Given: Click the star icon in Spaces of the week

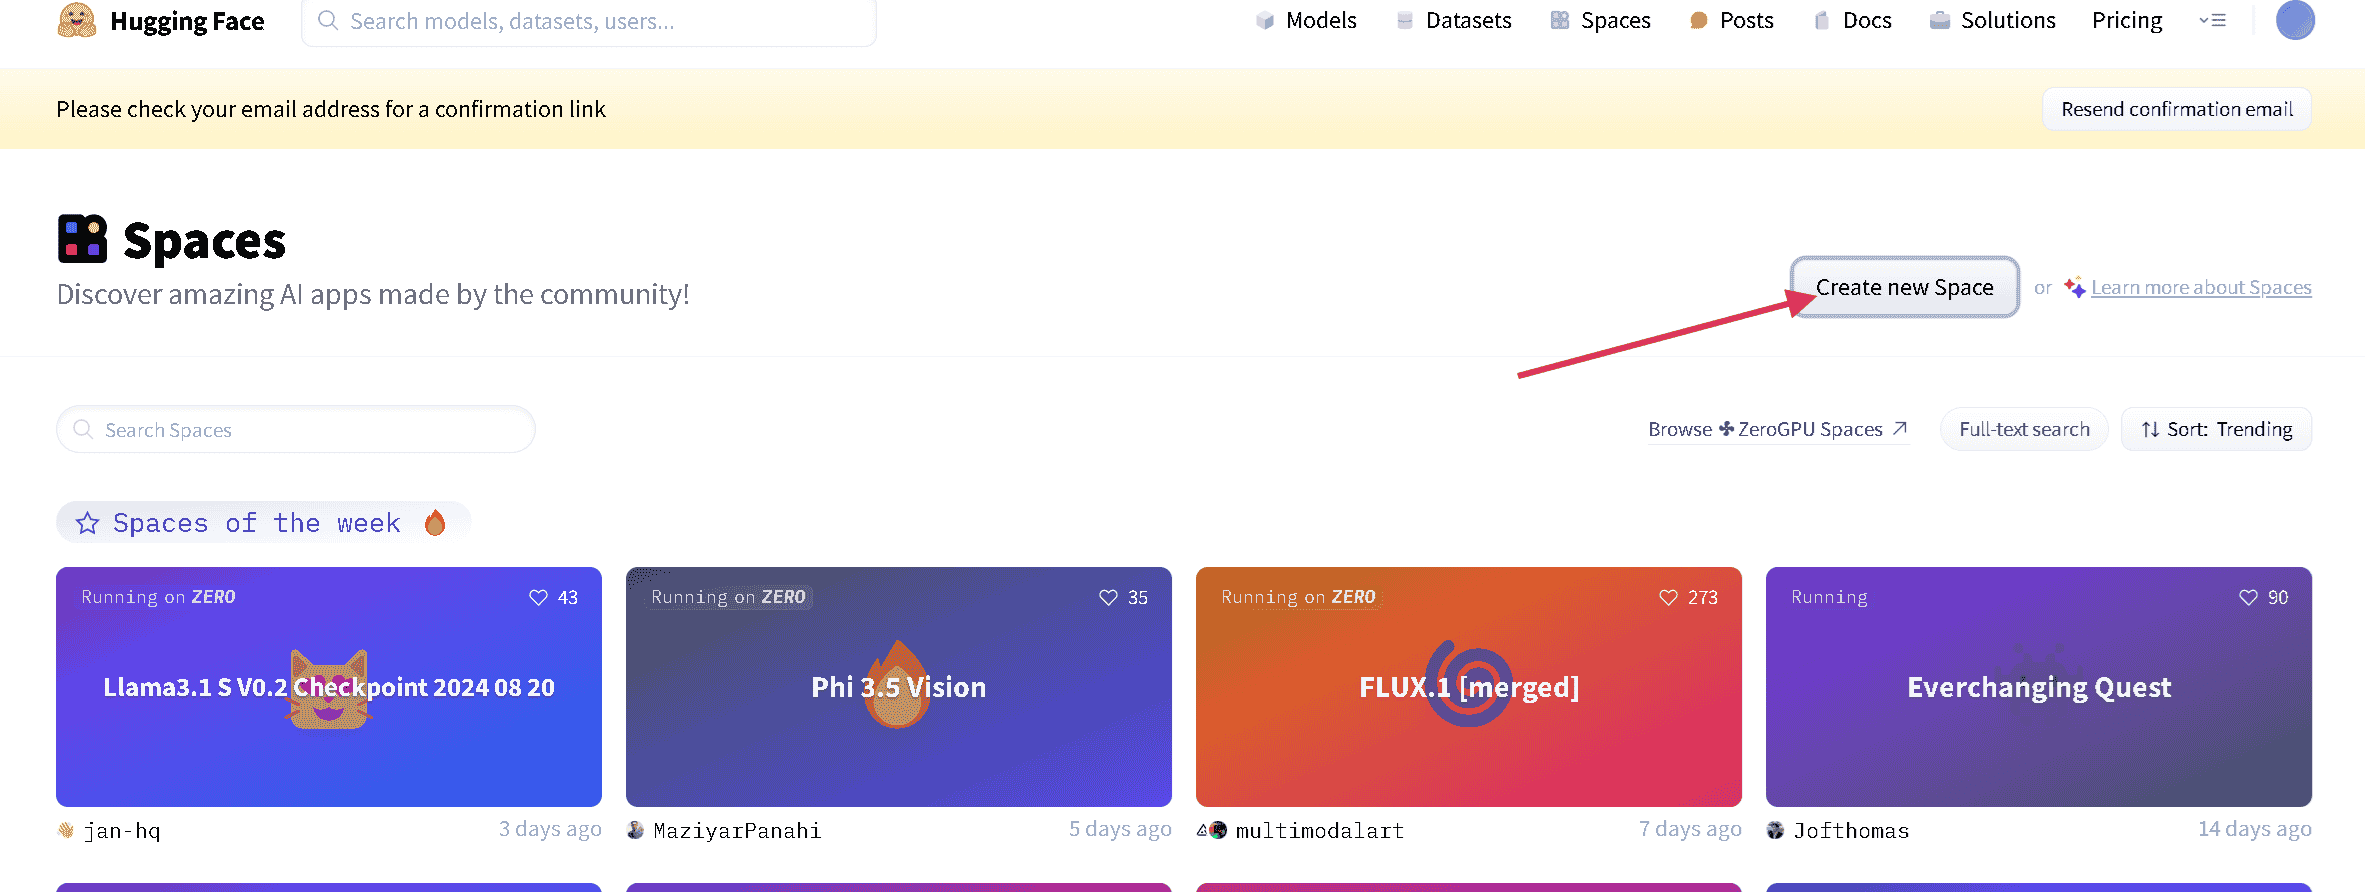Looking at the screenshot, I should (x=88, y=523).
